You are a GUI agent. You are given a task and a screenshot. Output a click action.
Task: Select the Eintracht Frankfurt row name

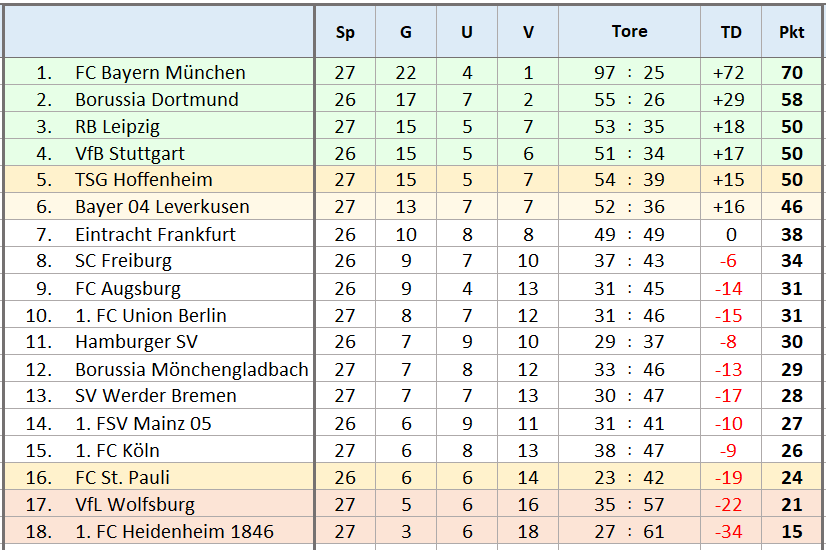pyautogui.click(x=155, y=234)
